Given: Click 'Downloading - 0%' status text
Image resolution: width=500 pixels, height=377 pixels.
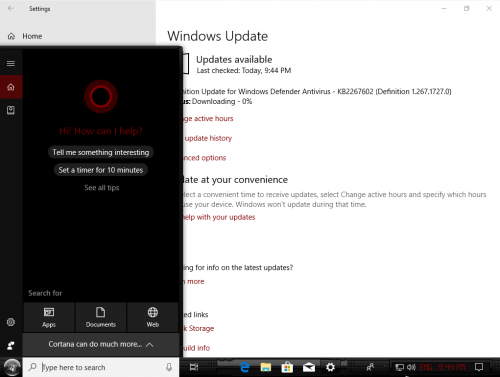Looking at the screenshot, I should pos(222,101).
